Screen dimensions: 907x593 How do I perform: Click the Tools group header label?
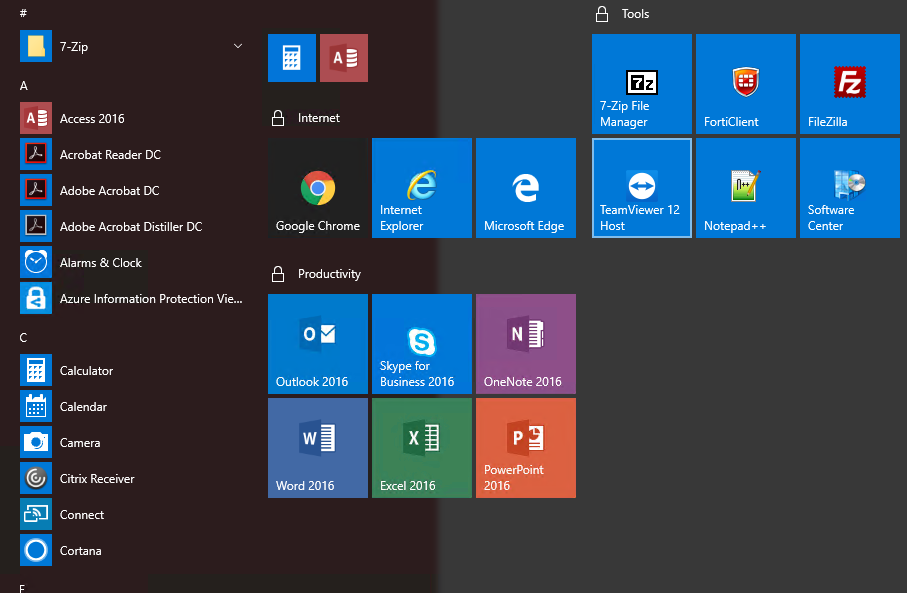tap(635, 14)
